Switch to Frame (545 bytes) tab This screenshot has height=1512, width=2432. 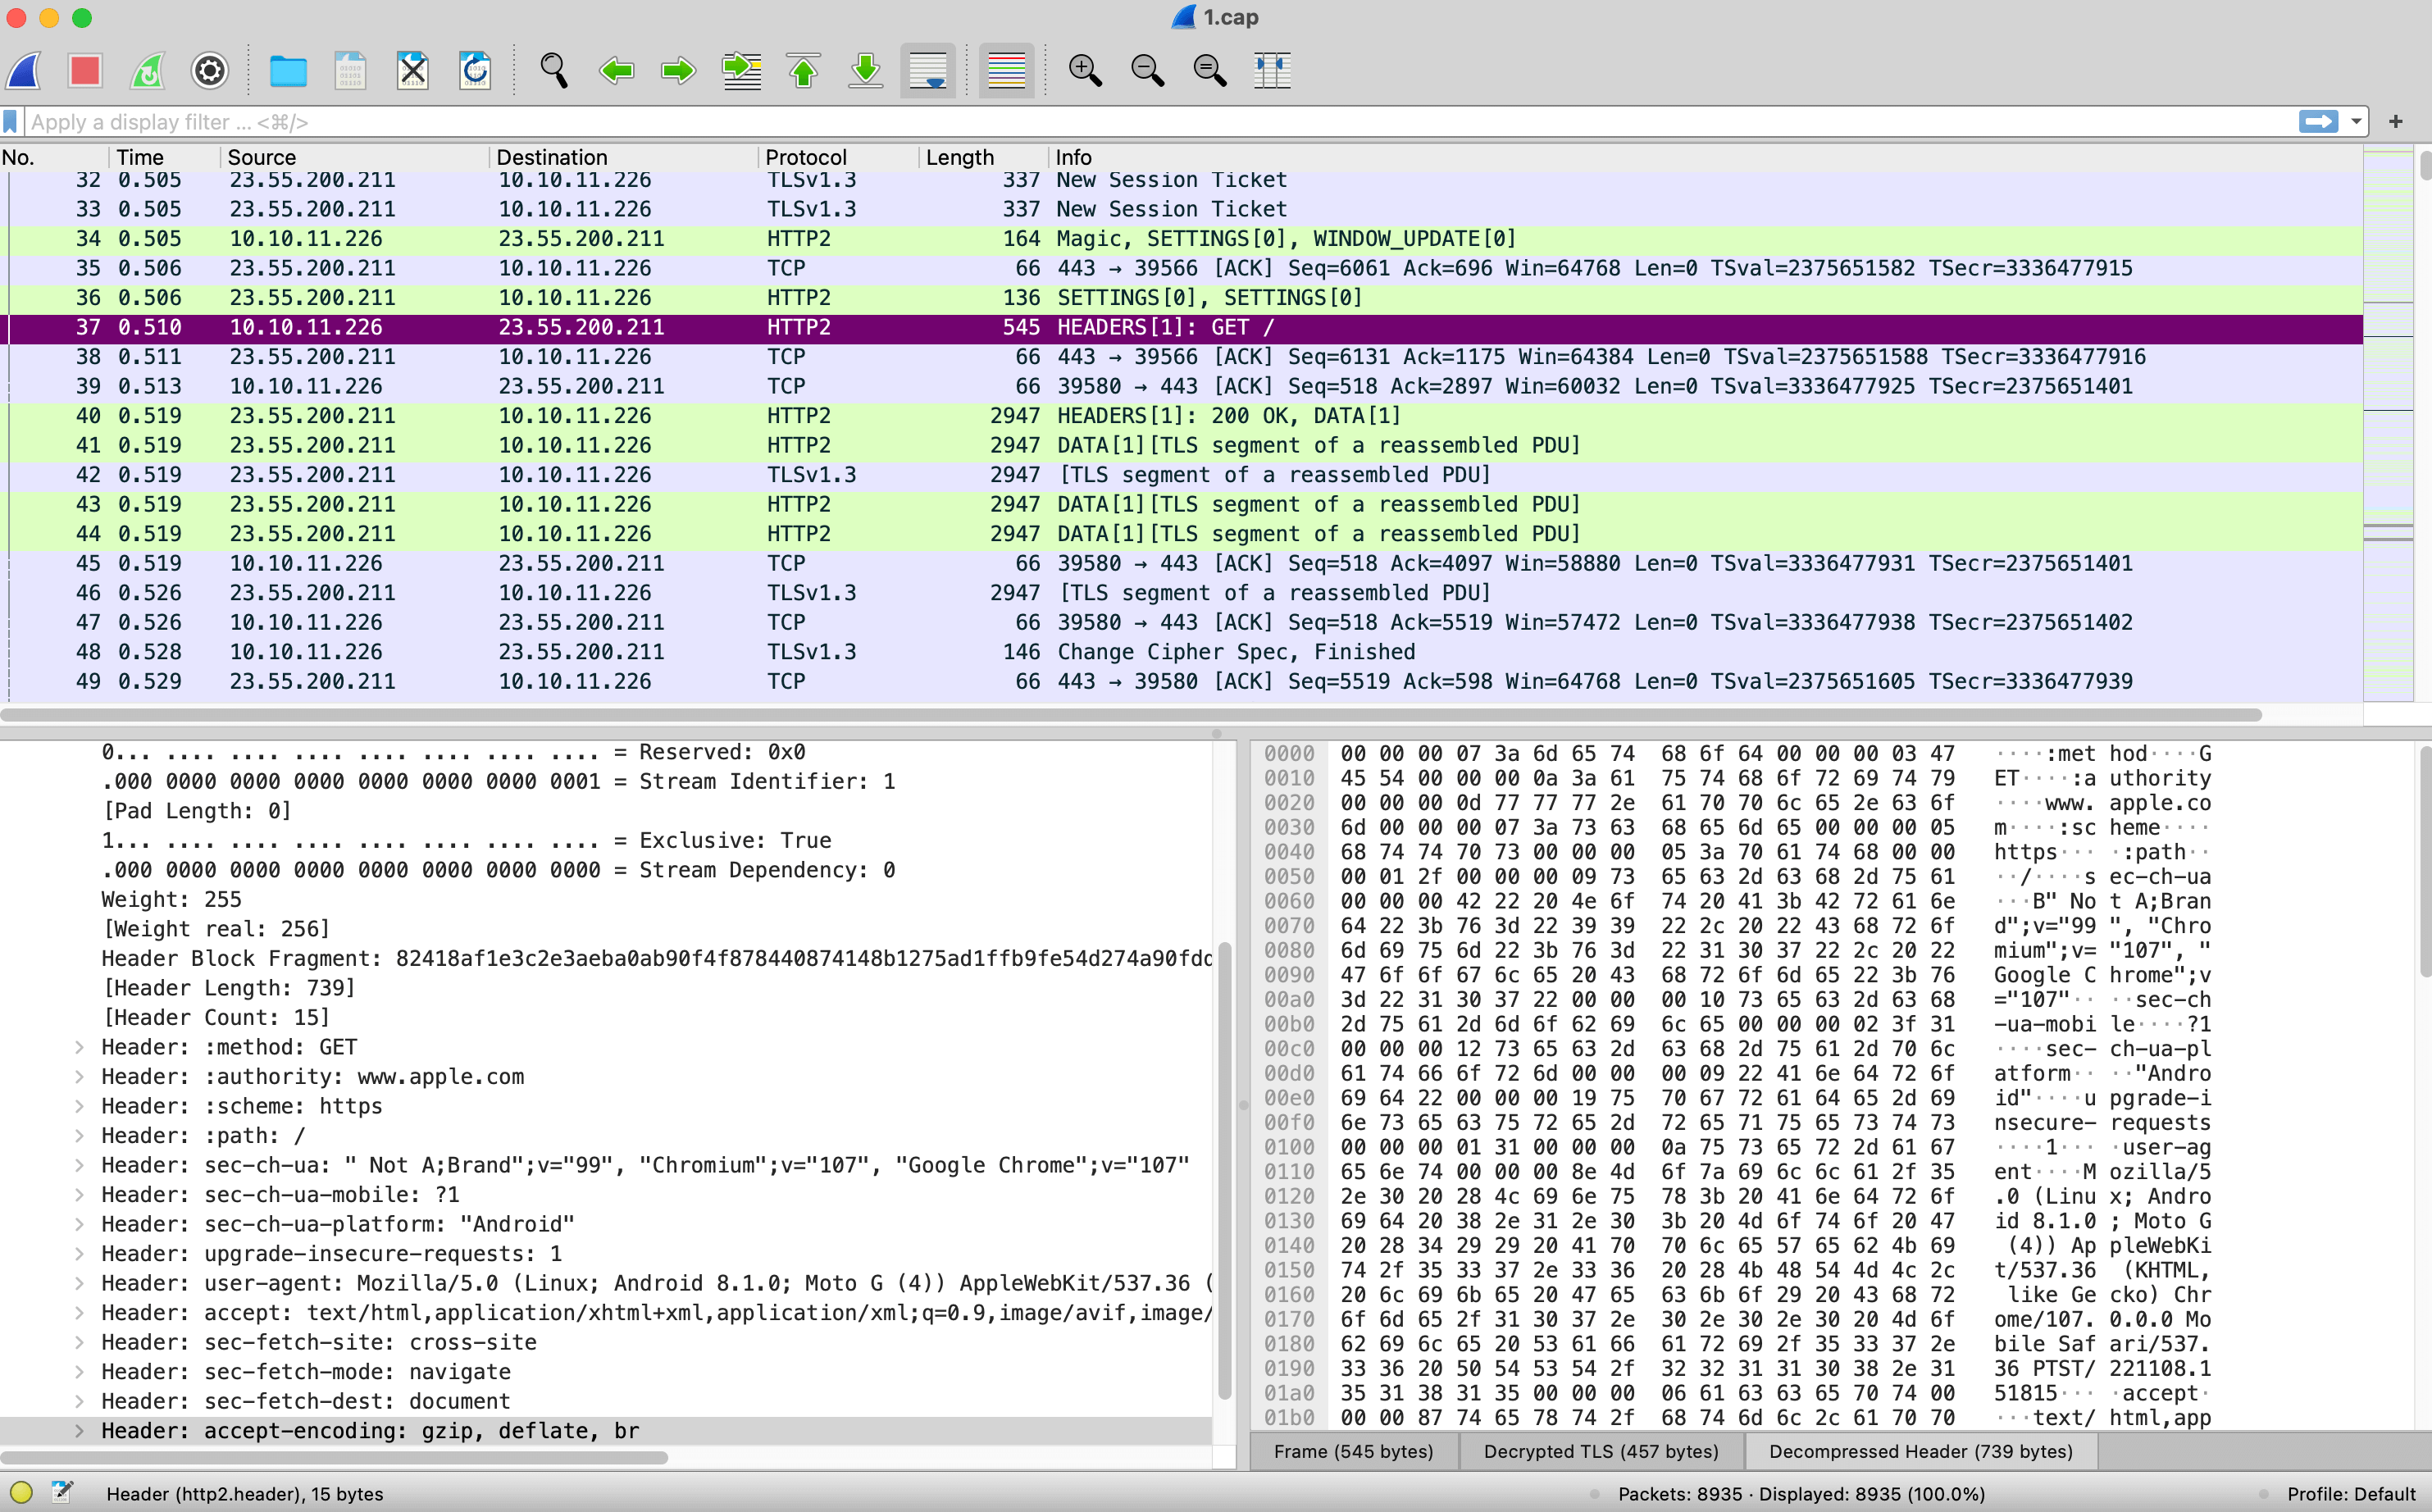pyautogui.click(x=1353, y=1451)
